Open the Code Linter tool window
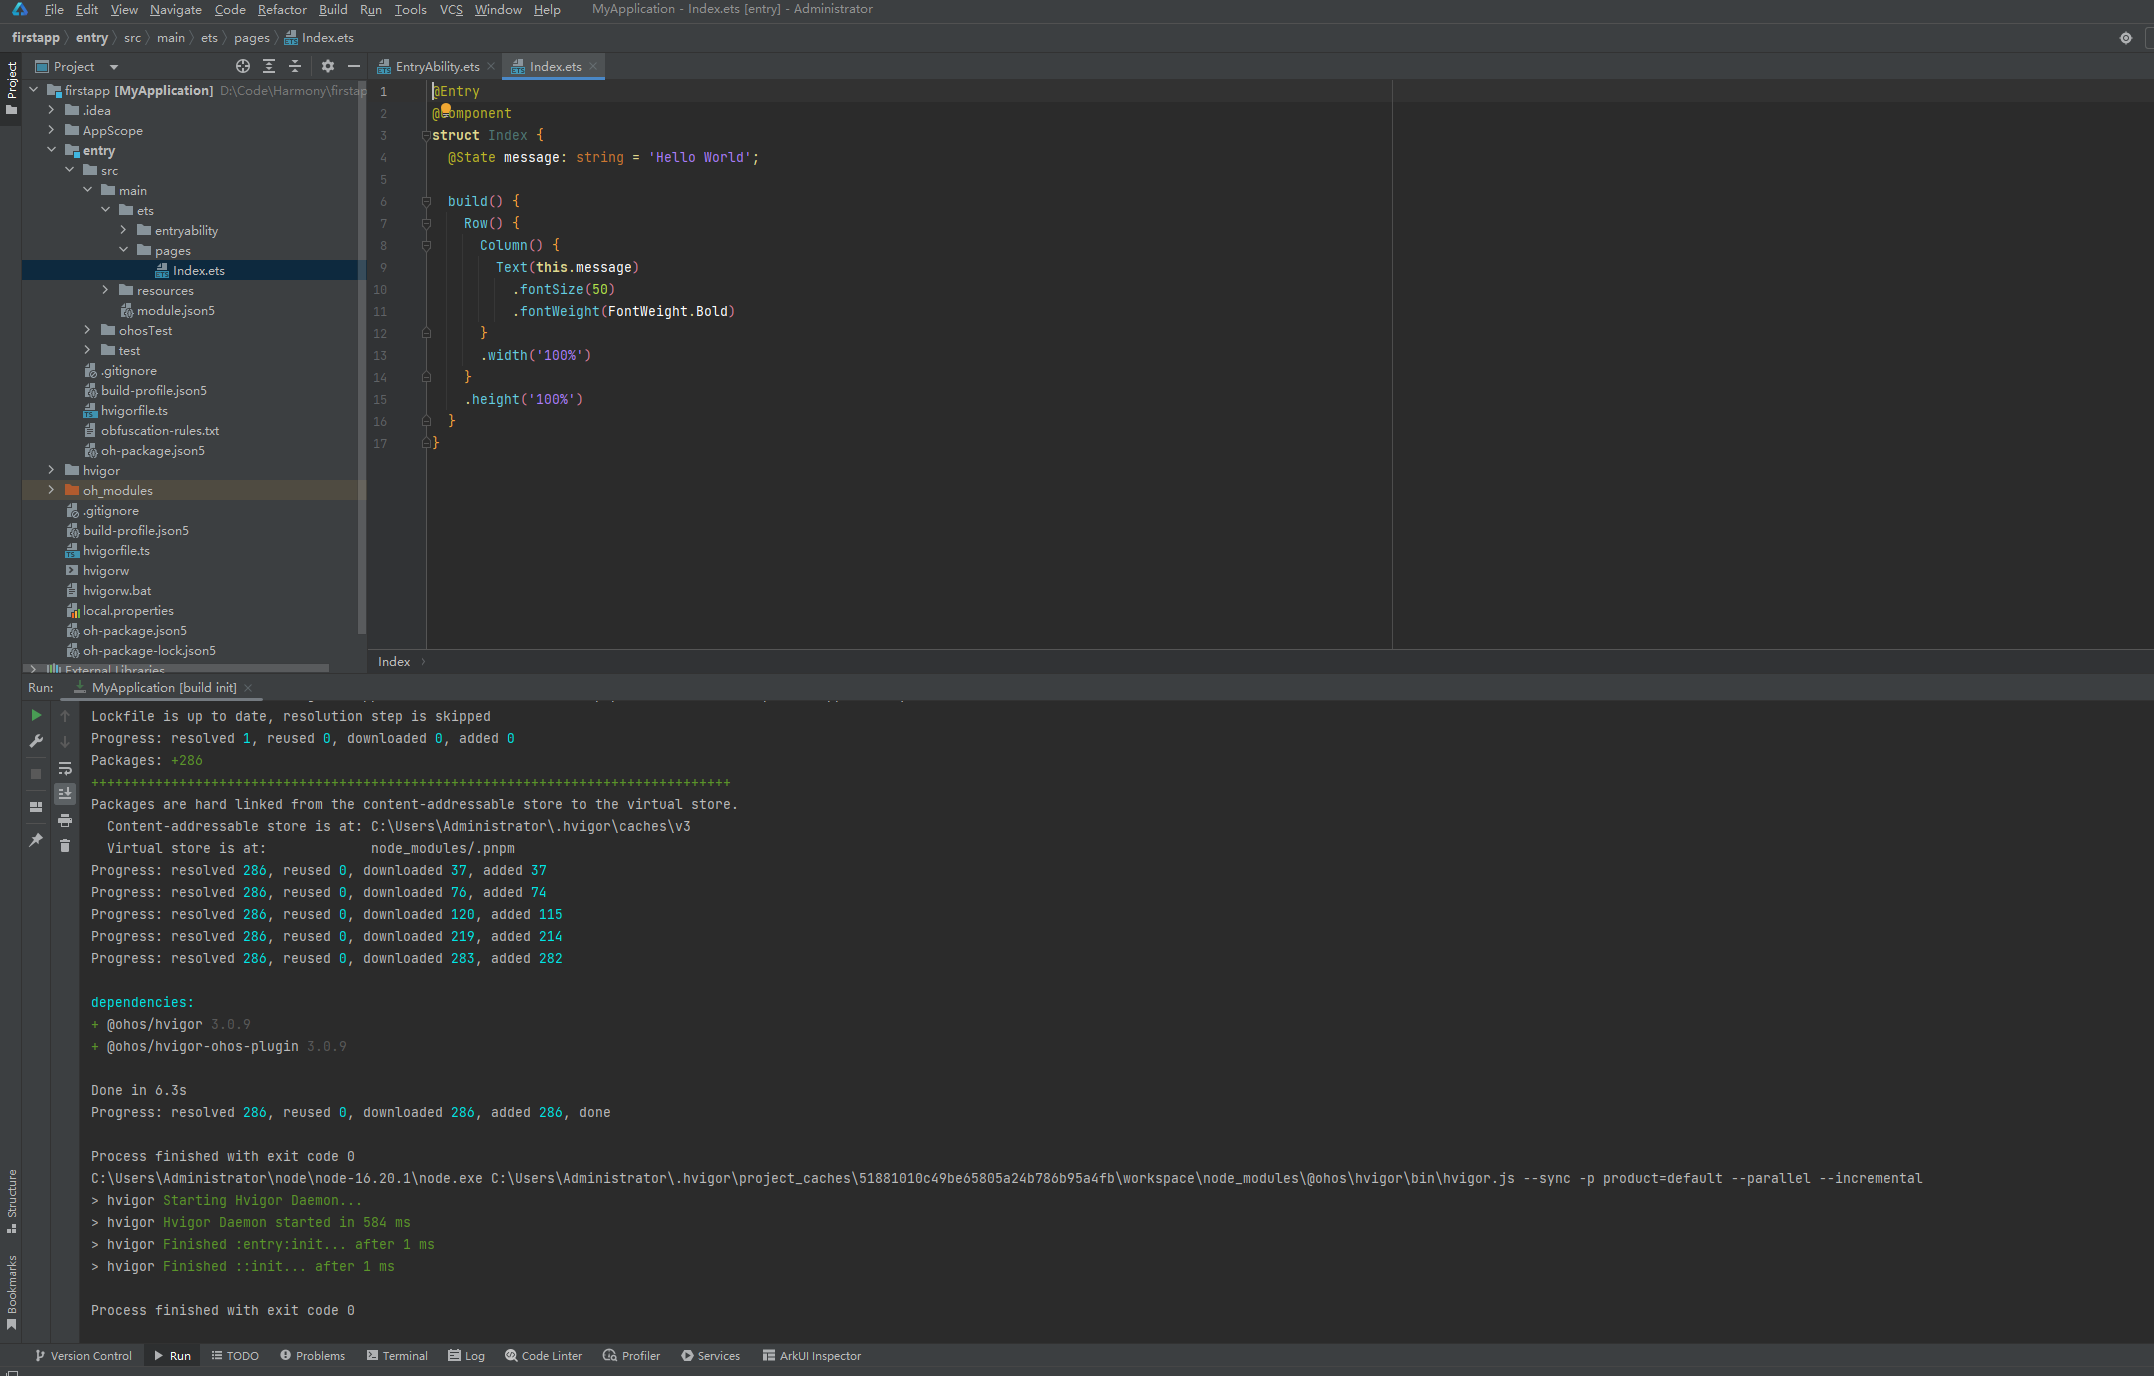2154x1376 pixels. (x=543, y=1356)
